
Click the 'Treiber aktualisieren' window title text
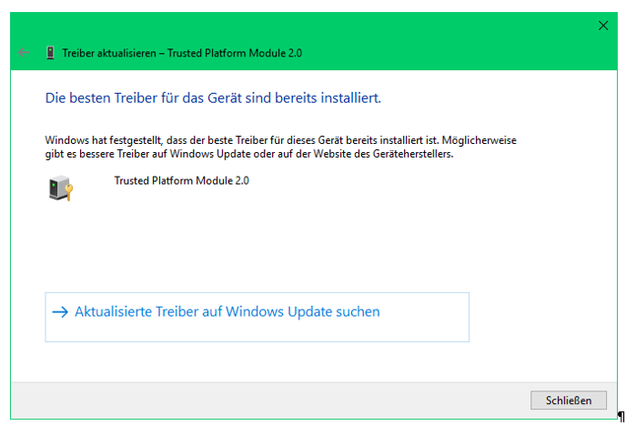point(104,52)
